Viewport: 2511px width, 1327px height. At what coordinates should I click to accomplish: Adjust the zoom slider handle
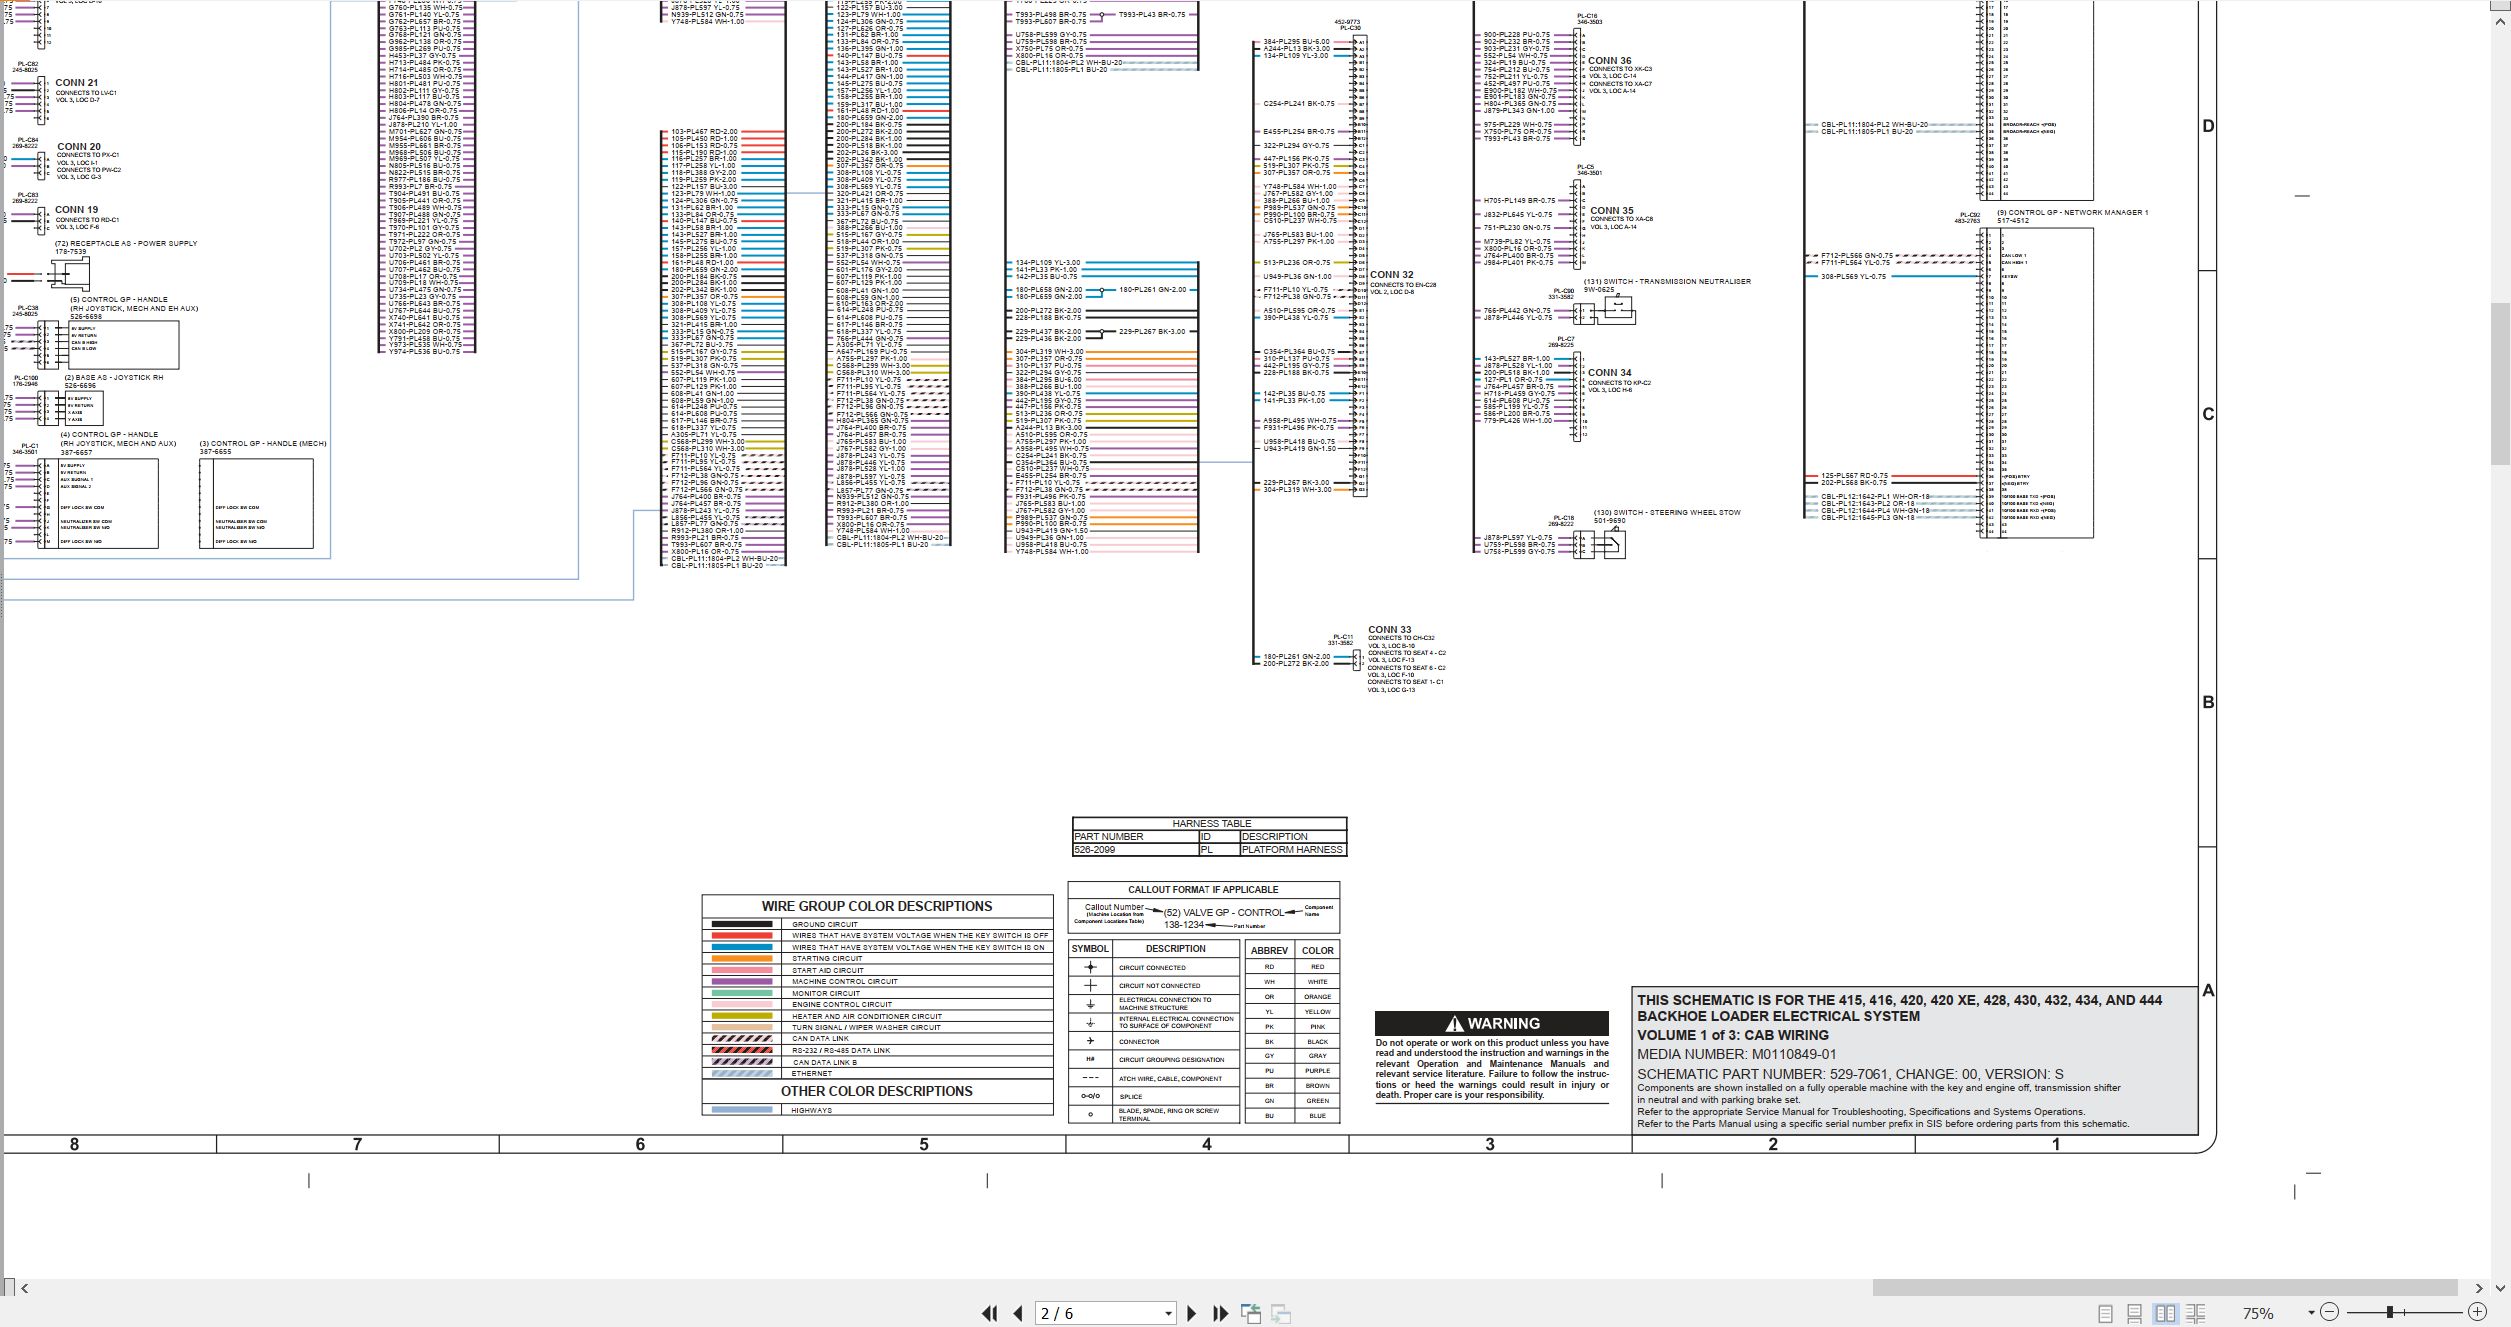[2389, 1312]
